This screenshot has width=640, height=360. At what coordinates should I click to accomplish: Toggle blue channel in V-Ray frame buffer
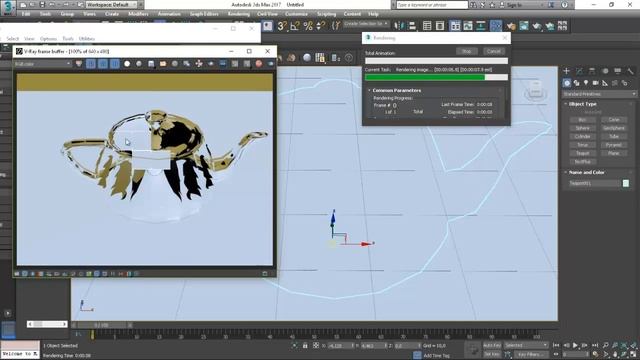[x=115, y=64]
